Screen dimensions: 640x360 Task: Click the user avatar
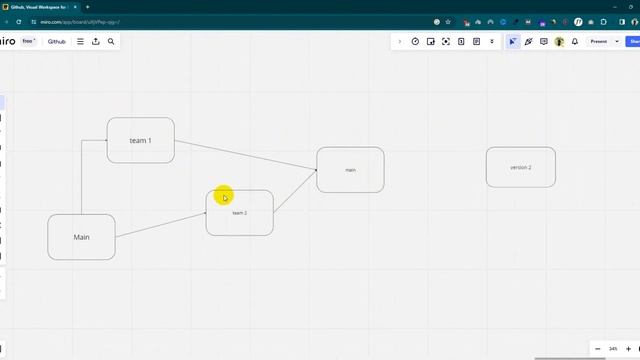pos(559,42)
